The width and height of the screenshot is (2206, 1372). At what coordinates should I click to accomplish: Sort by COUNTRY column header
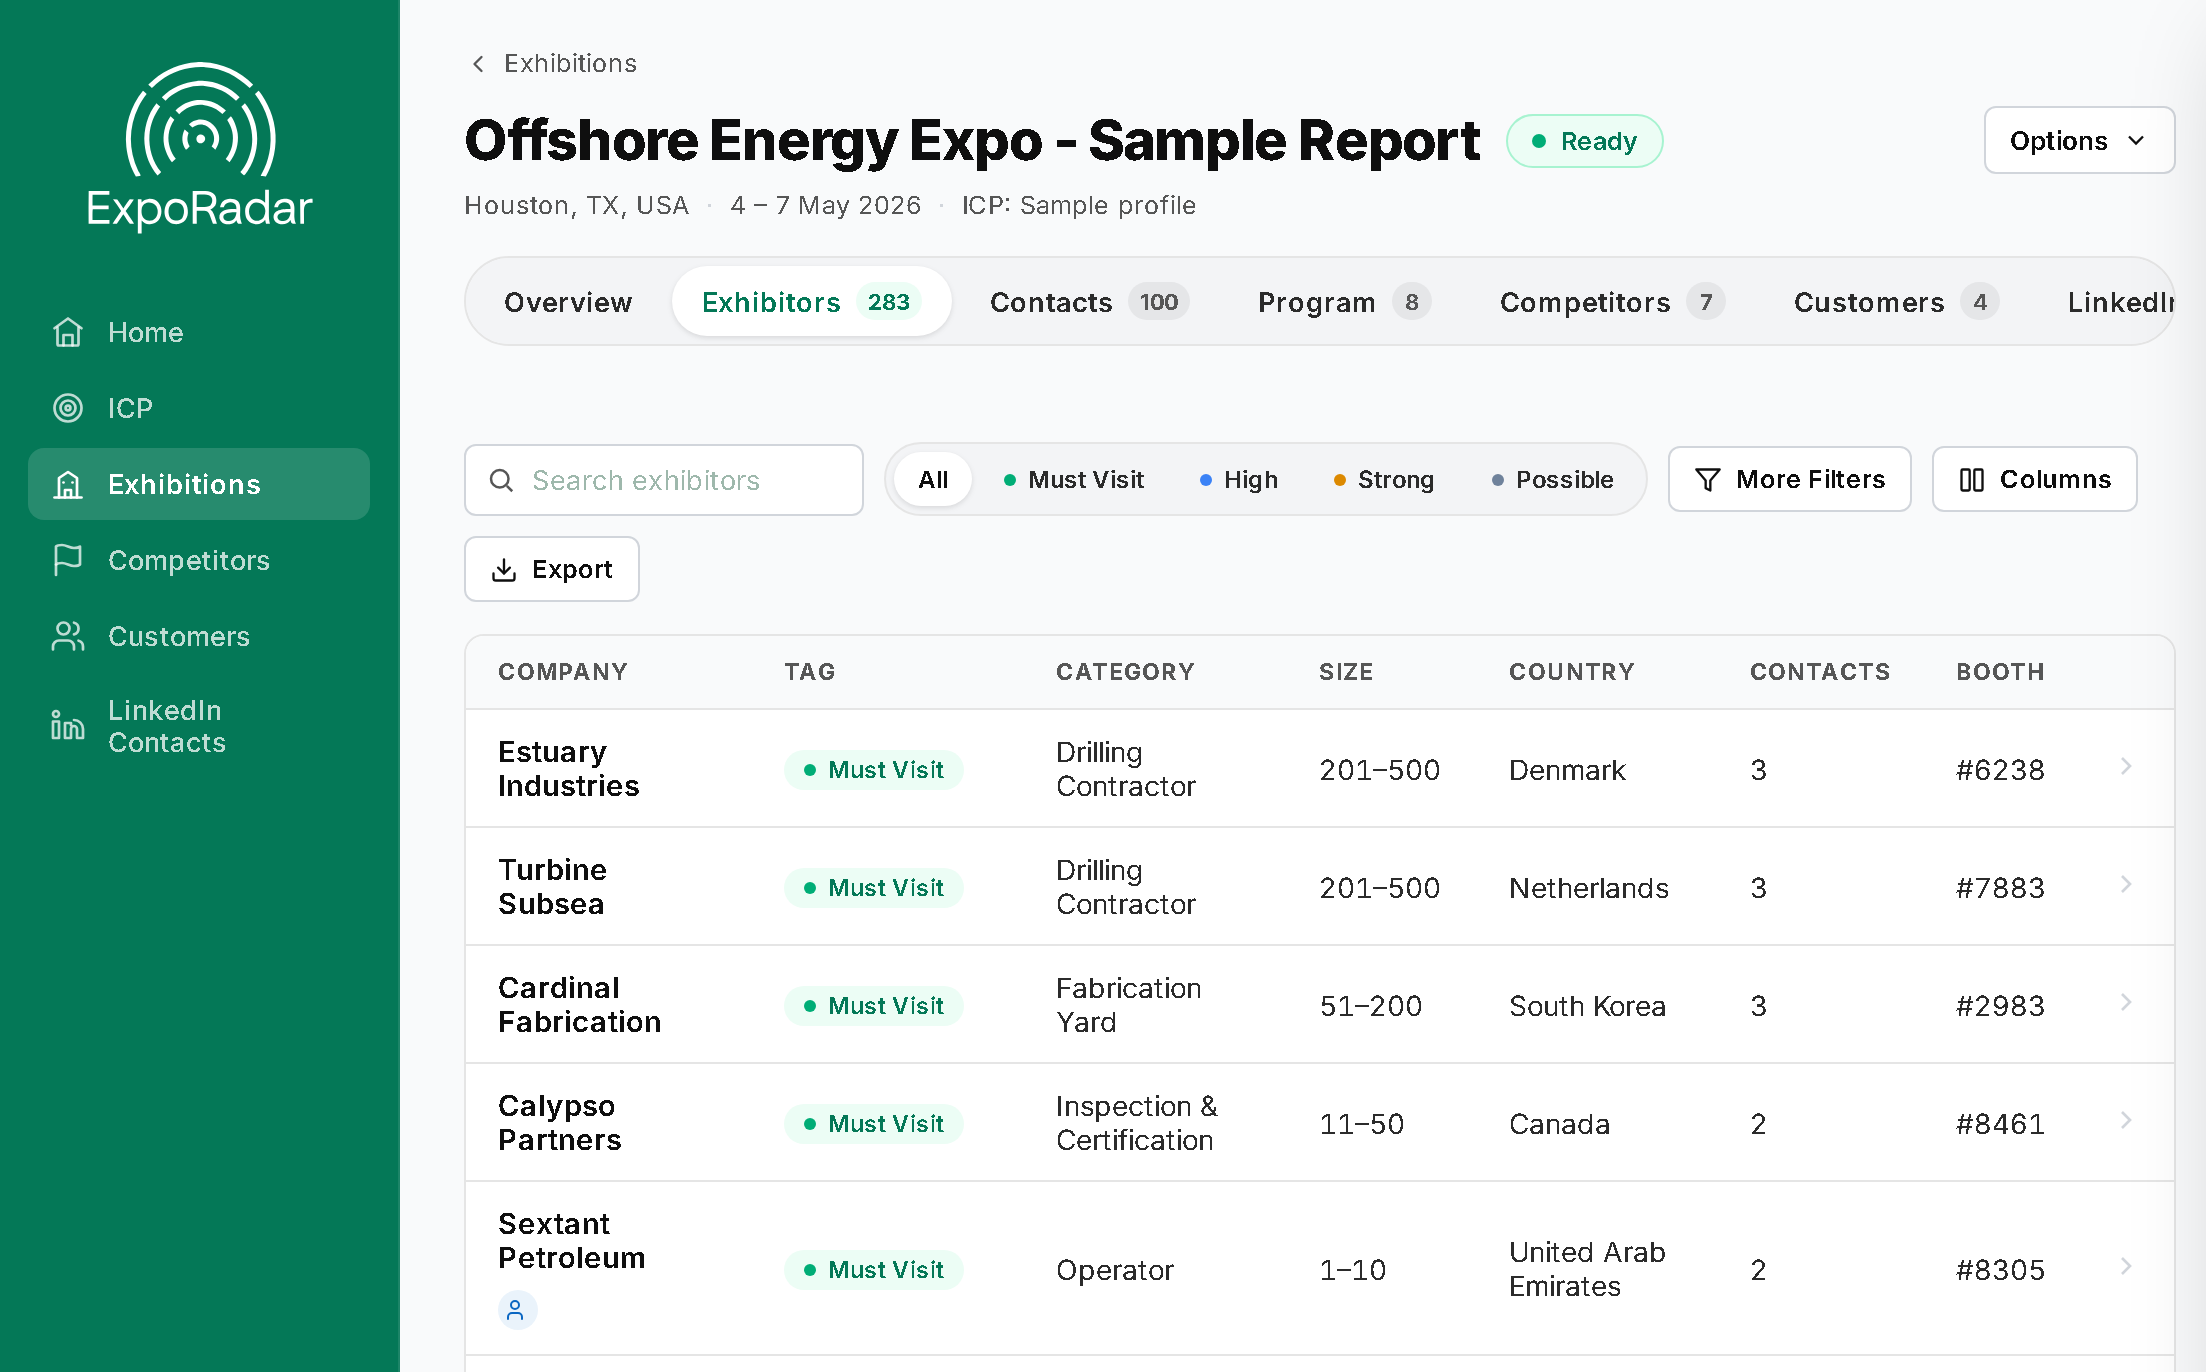[x=1572, y=672]
